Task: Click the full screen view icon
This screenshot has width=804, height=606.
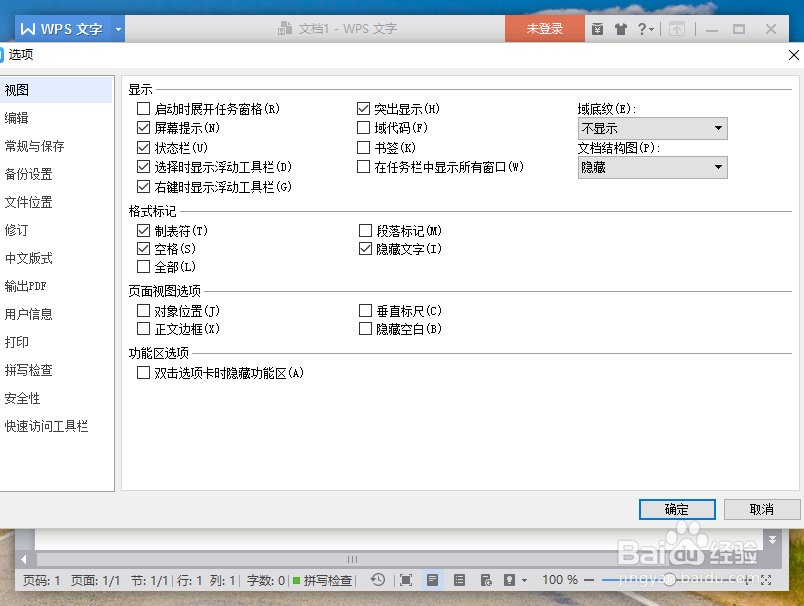Action: click(x=406, y=580)
